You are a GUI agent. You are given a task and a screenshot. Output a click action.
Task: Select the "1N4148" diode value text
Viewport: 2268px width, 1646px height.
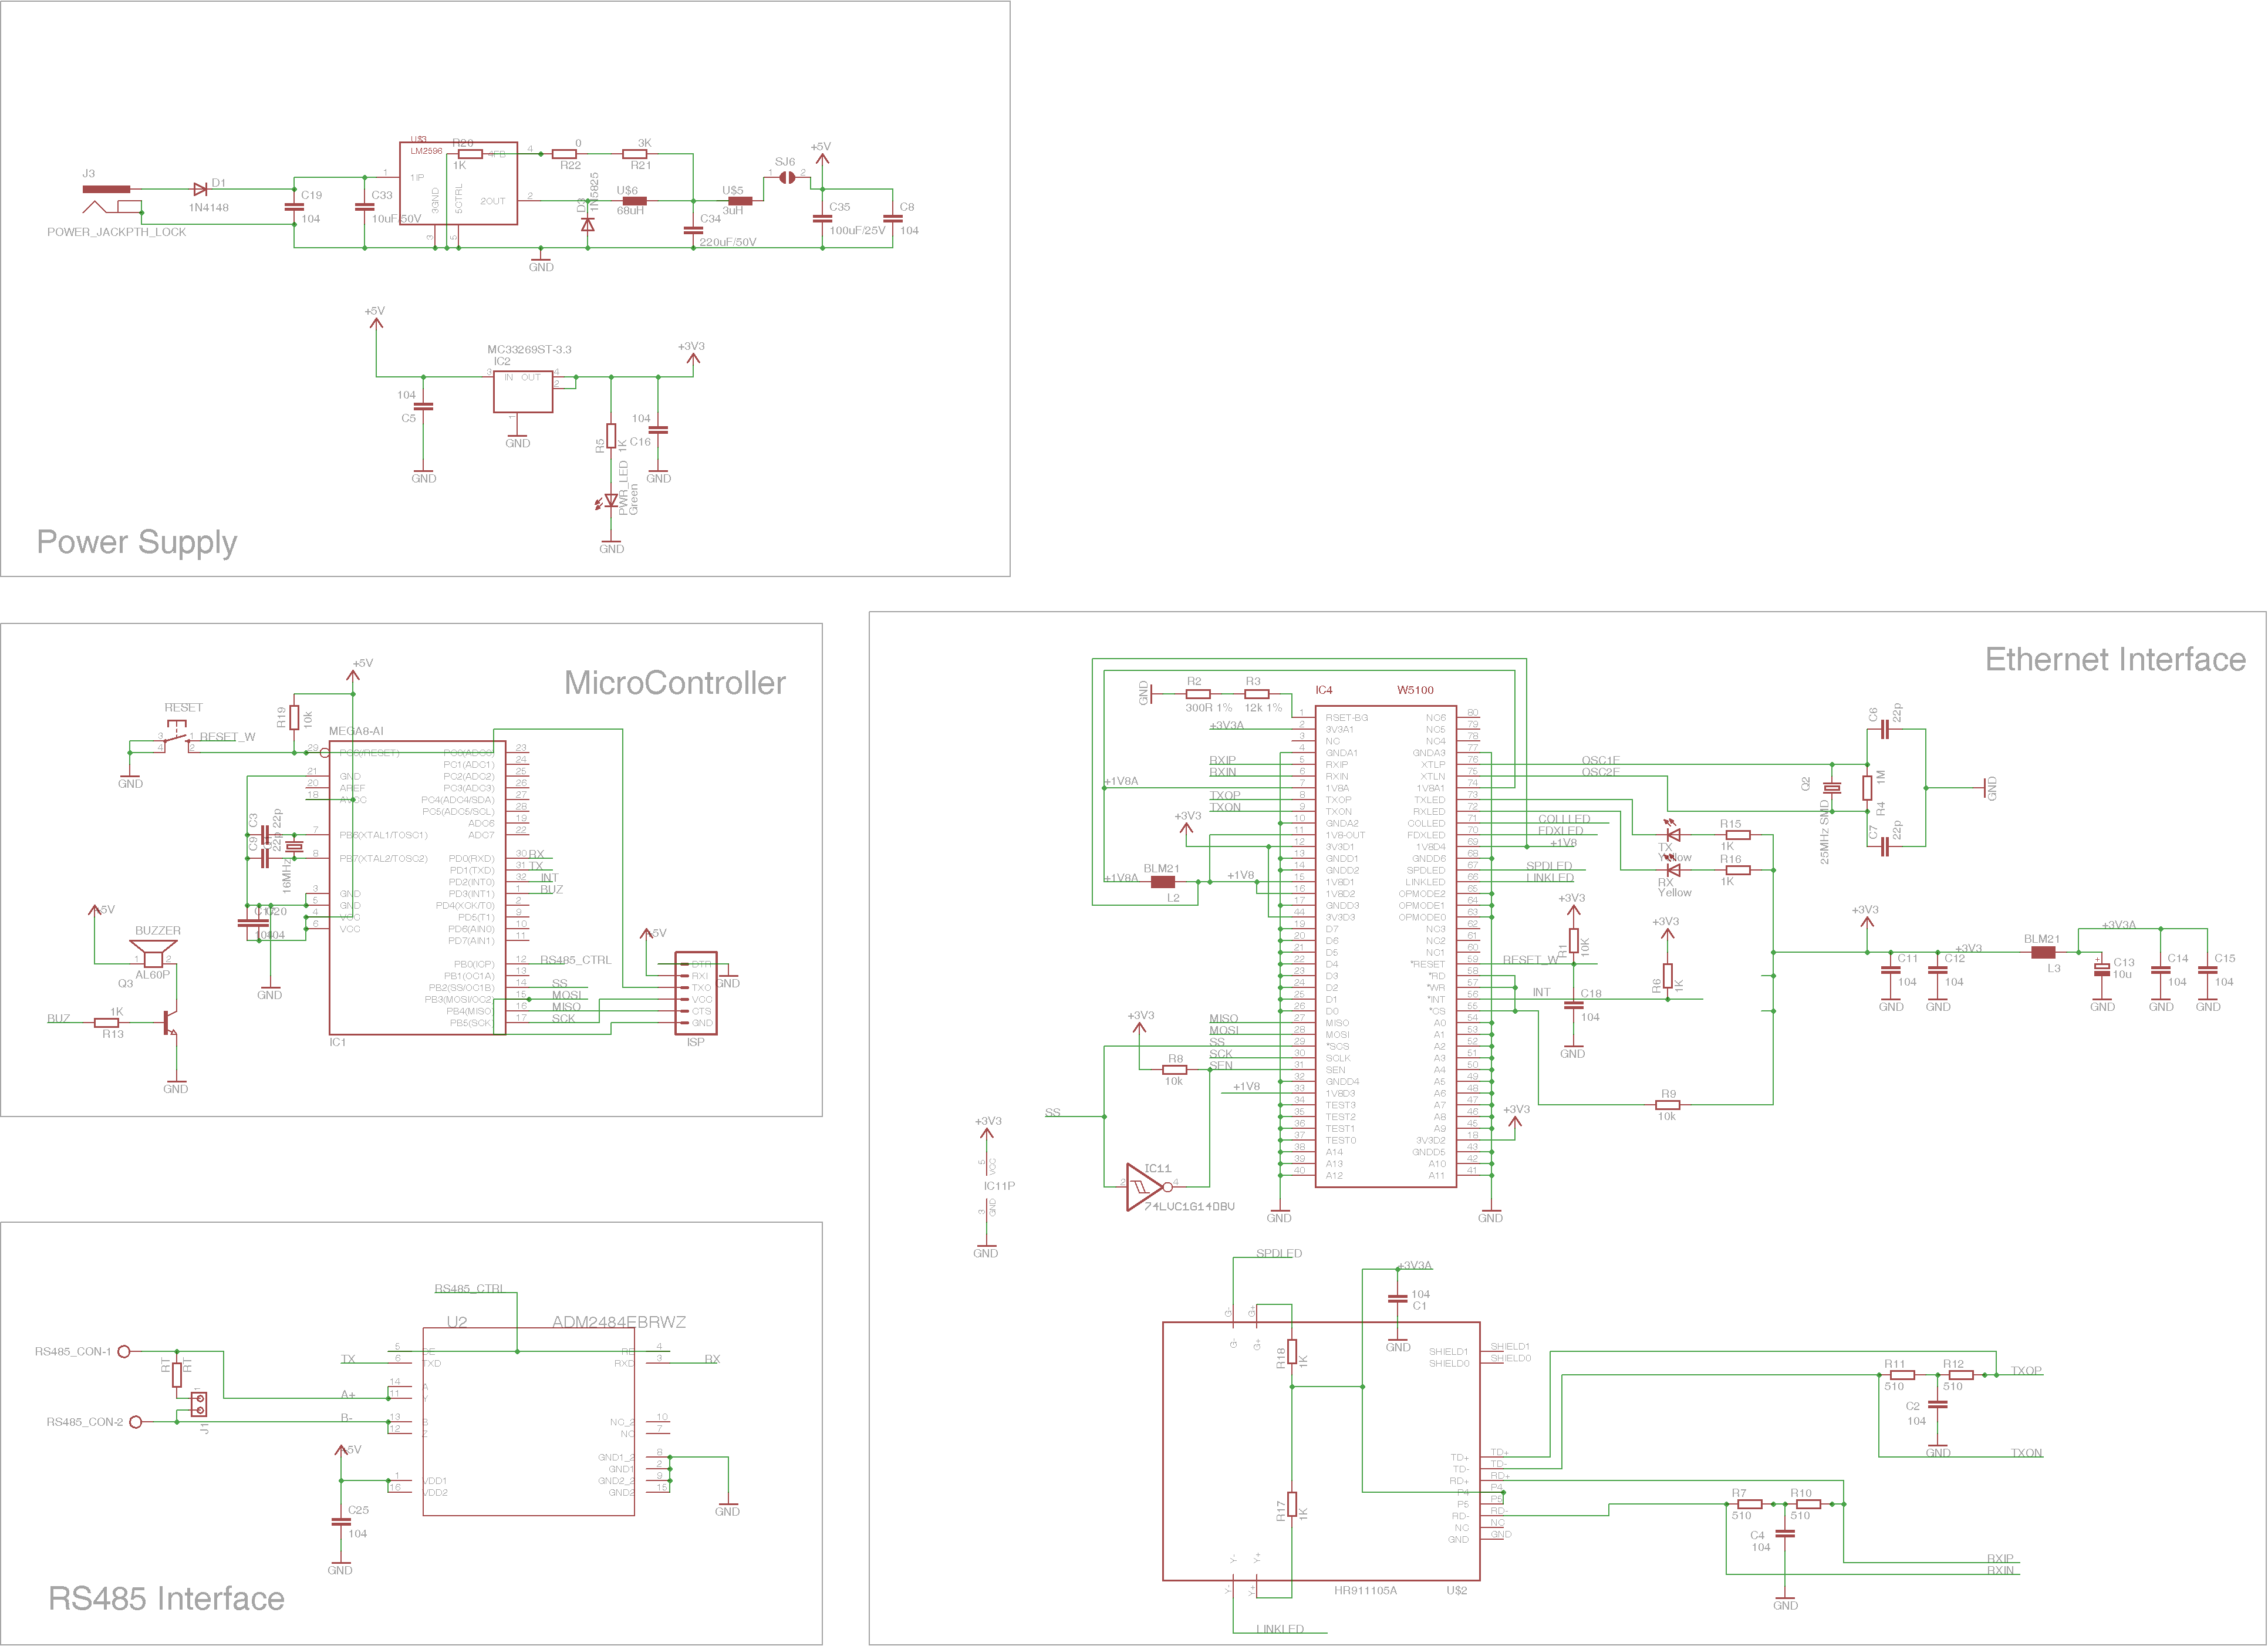209,208
